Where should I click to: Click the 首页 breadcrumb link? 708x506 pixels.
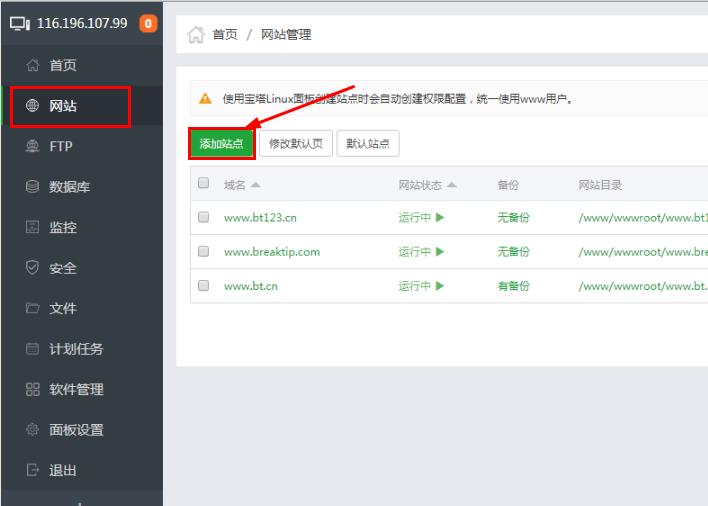point(225,35)
